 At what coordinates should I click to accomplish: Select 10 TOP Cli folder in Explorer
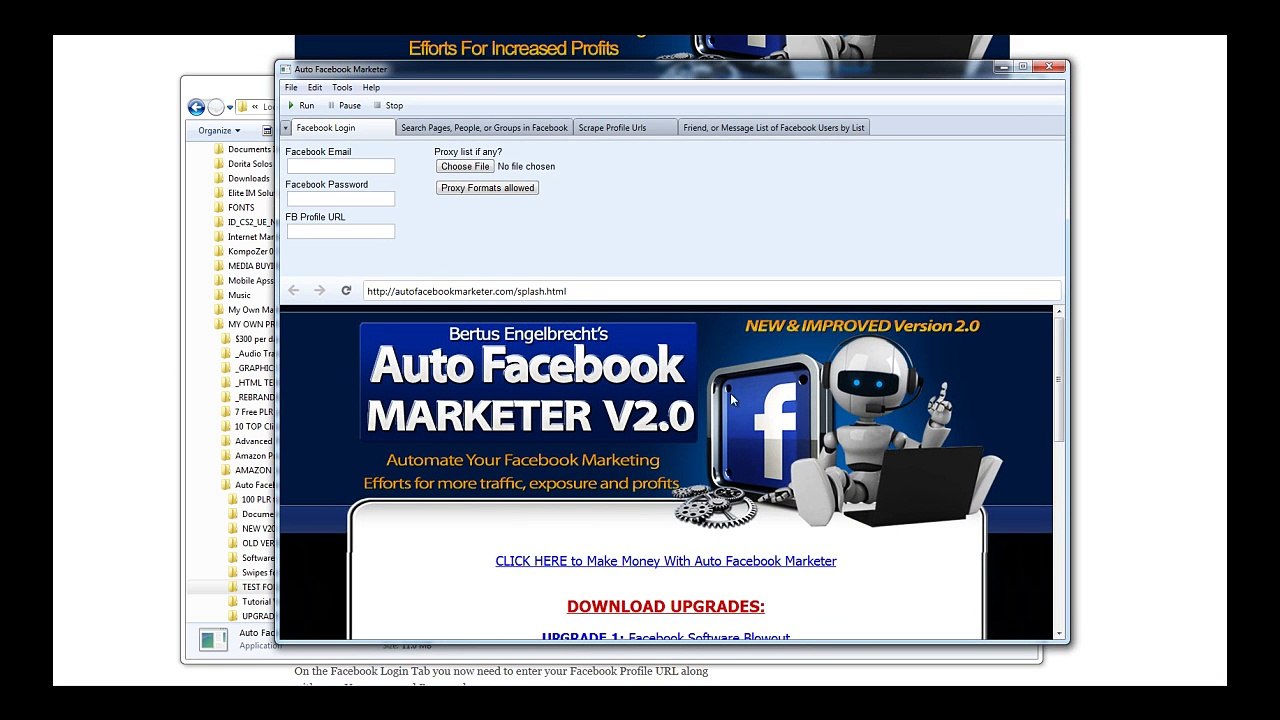click(248, 427)
